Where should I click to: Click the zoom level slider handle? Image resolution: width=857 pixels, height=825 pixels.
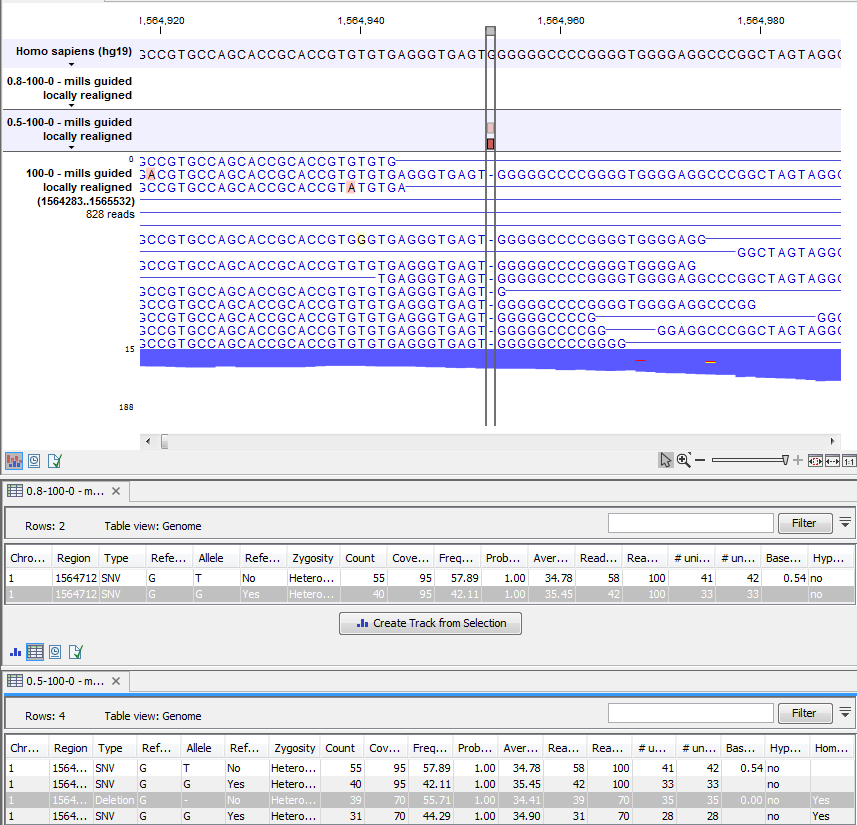point(785,460)
